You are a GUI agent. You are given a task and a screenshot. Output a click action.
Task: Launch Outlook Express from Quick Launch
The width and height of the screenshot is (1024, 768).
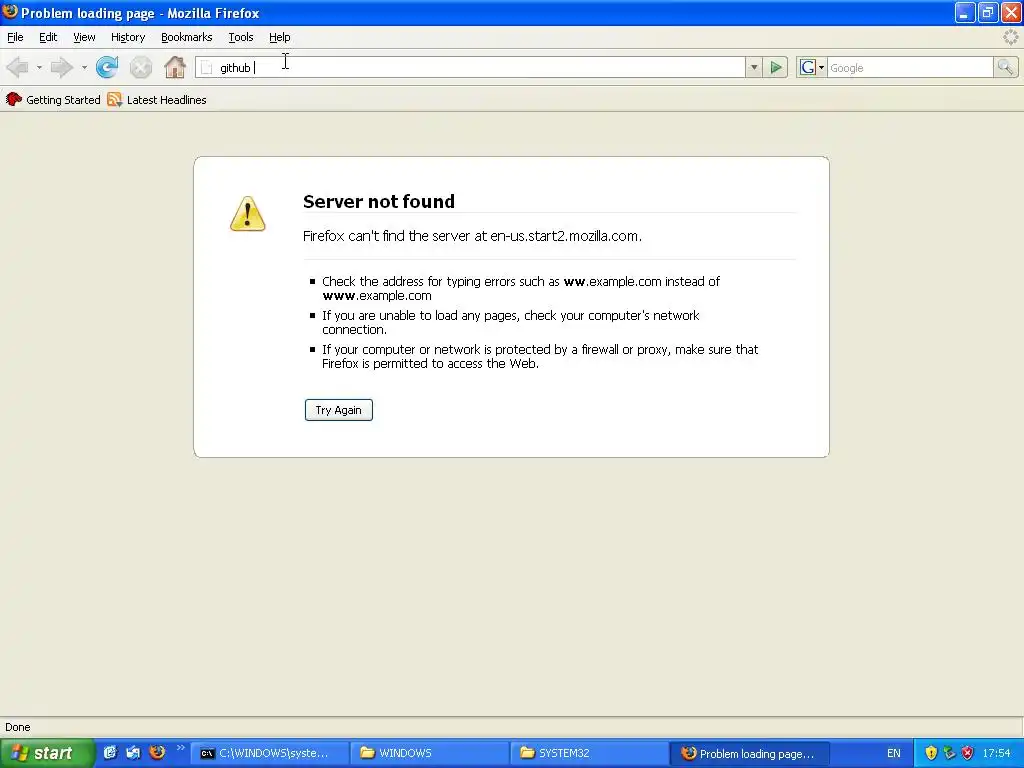click(x=133, y=752)
